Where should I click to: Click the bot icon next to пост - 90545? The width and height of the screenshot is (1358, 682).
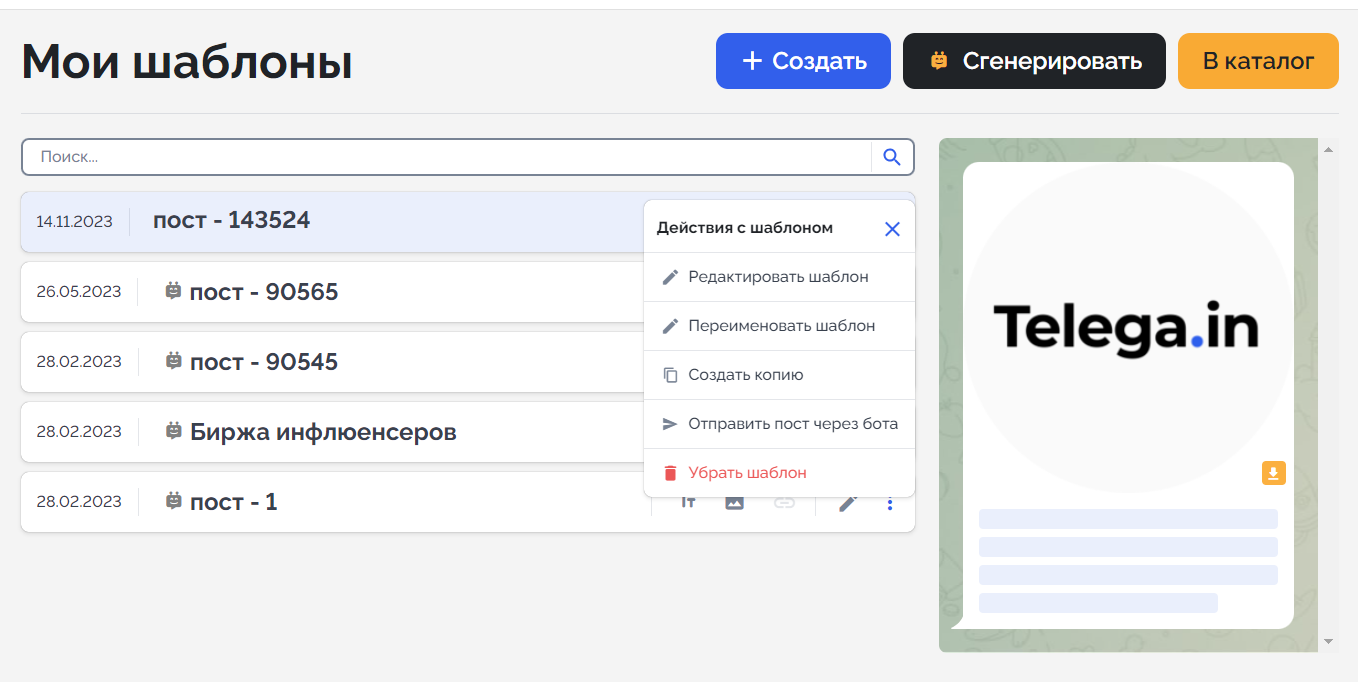tap(174, 361)
